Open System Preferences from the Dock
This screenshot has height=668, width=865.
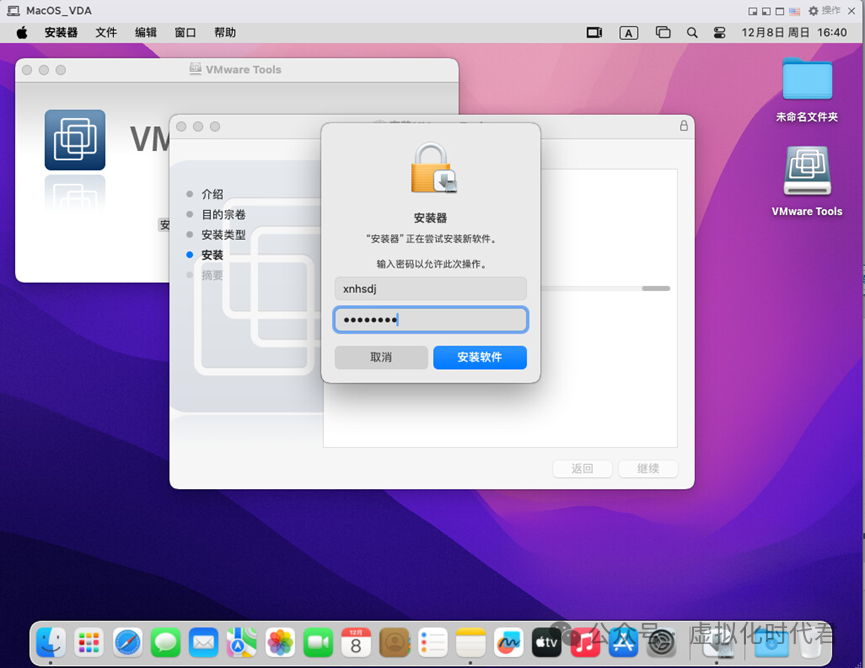point(661,642)
